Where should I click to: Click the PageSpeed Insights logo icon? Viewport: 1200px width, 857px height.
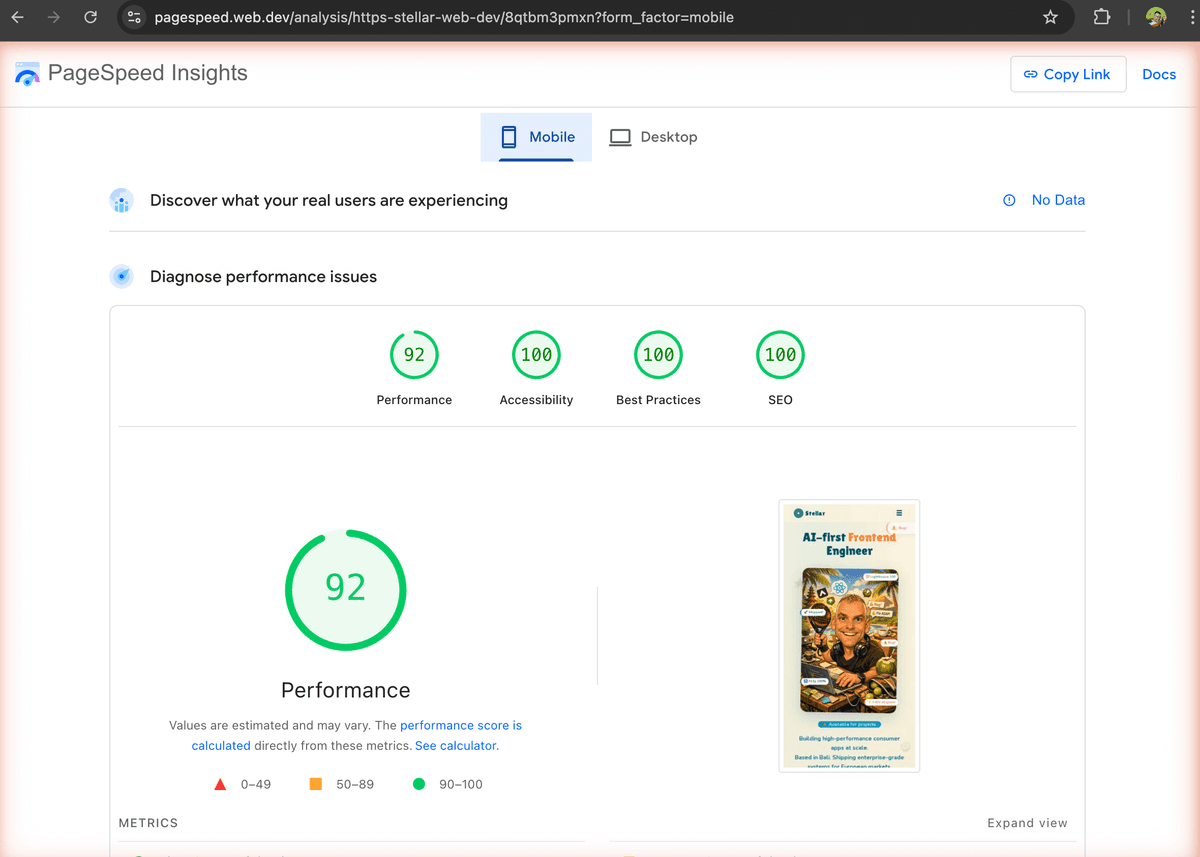[27, 72]
